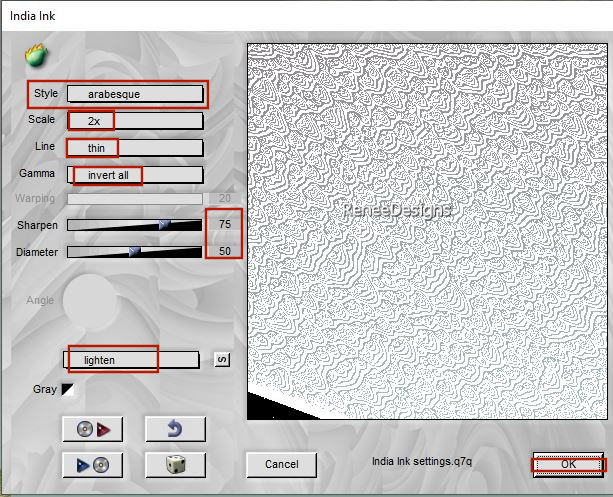Click the India Ink preview image
Image resolution: width=613 pixels, height=497 pixels.
point(427,231)
